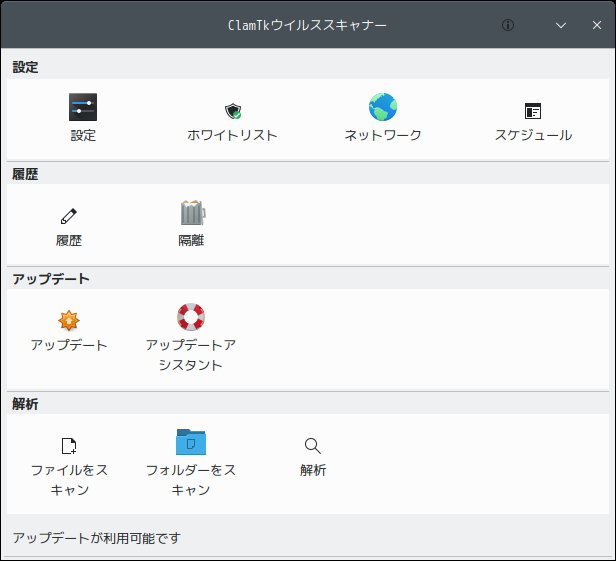Viewport: 616px width, 561px height.
Task: Select the 解析 section heading
Action: coord(25,404)
